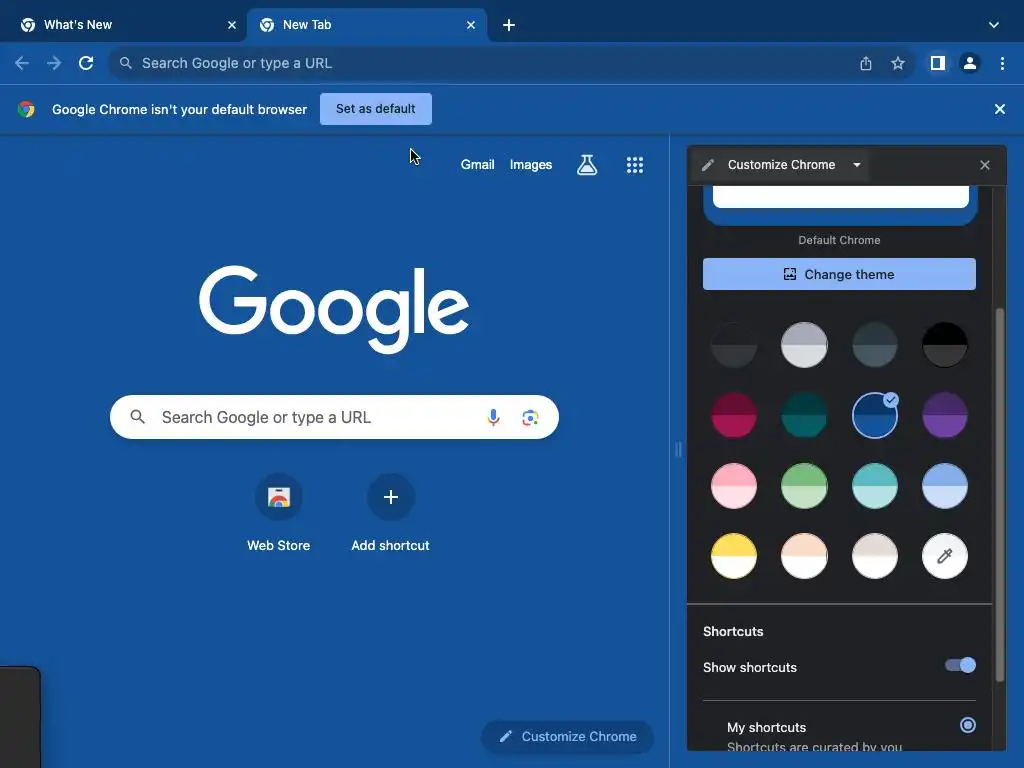Click Add shortcut plus tile
Screen dimensions: 1024x768
(x=391, y=513)
